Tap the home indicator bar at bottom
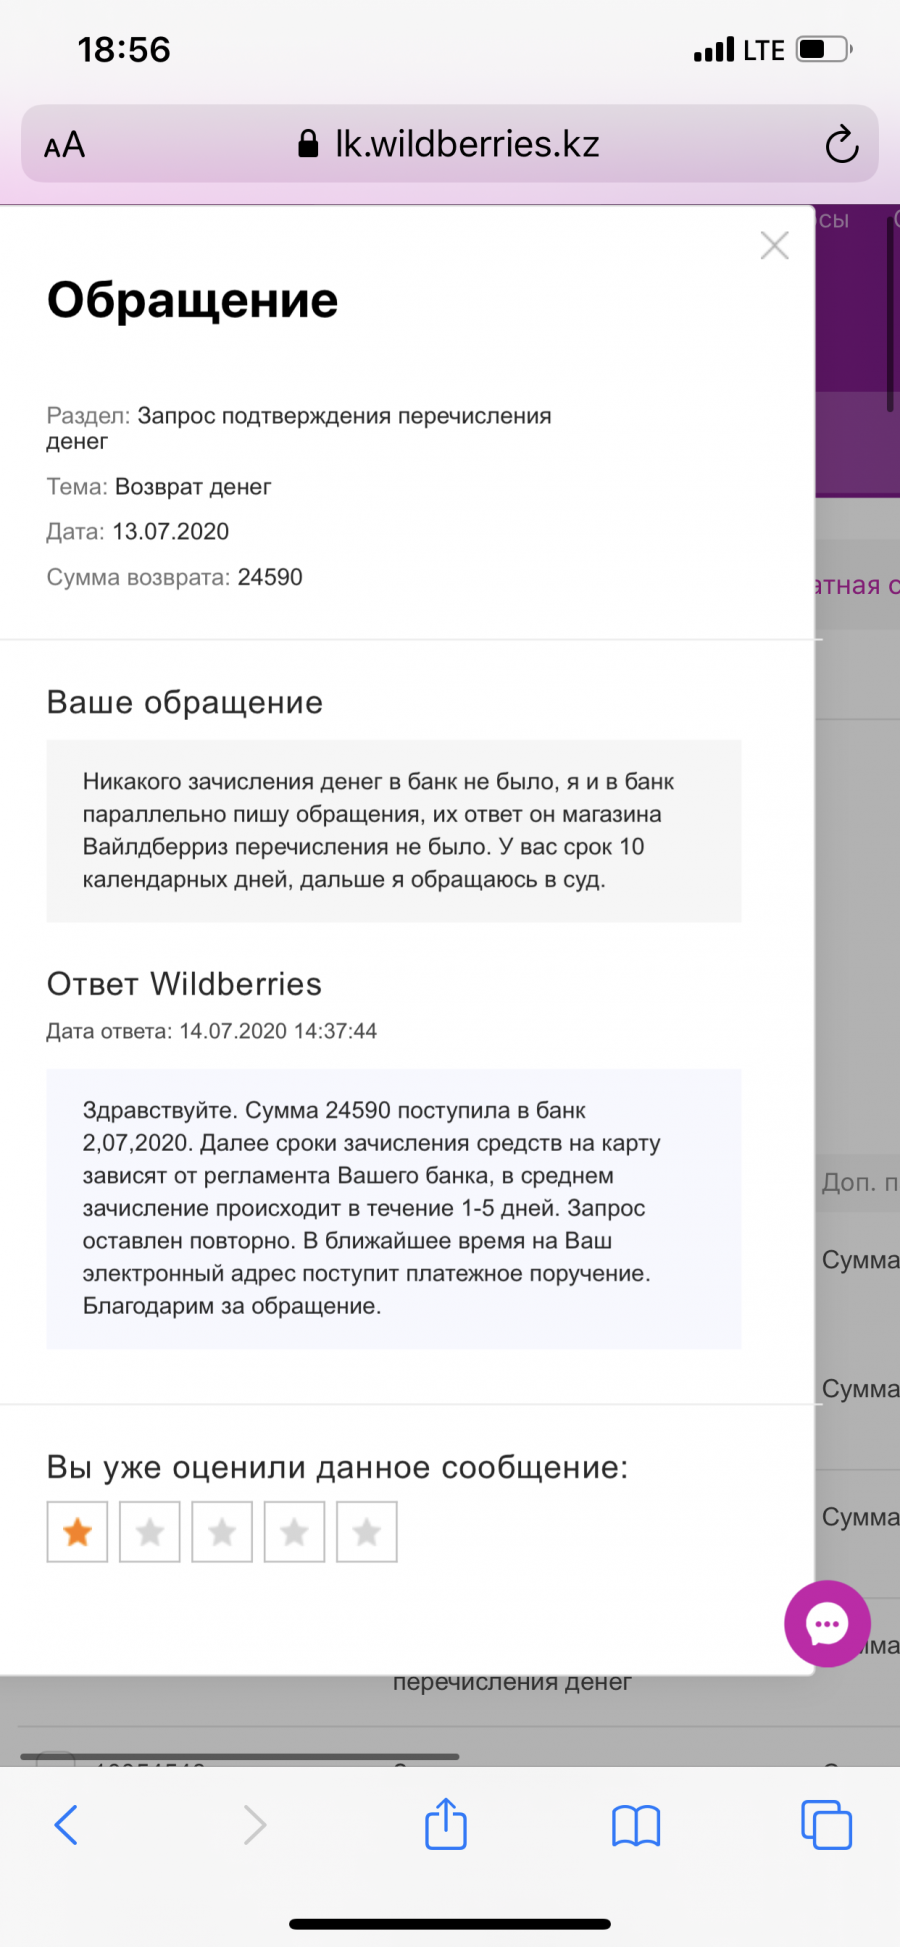This screenshot has height=1947, width=900. click(450, 1924)
